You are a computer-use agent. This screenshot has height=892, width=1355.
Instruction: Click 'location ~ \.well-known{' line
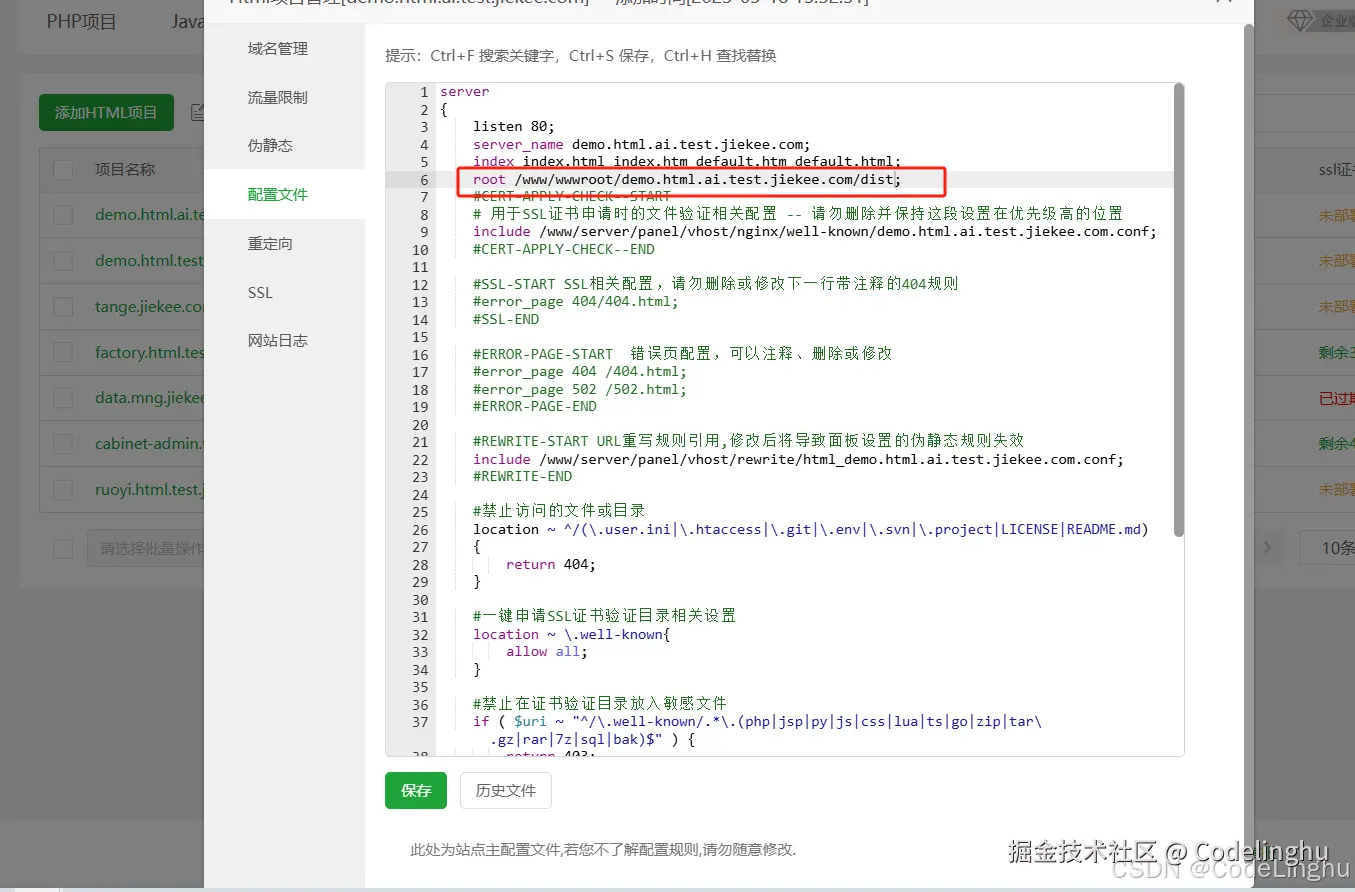572,634
